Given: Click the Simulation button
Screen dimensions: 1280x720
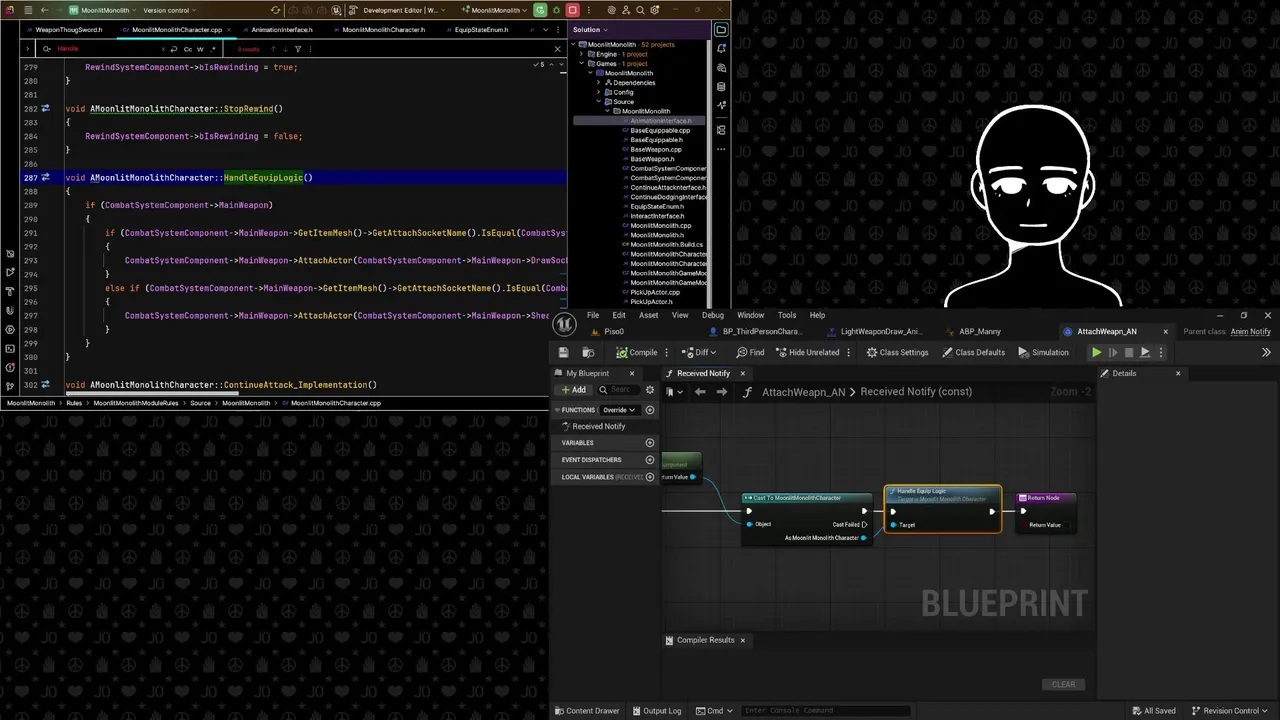Looking at the screenshot, I should pyautogui.click(x=1043, y=352).
